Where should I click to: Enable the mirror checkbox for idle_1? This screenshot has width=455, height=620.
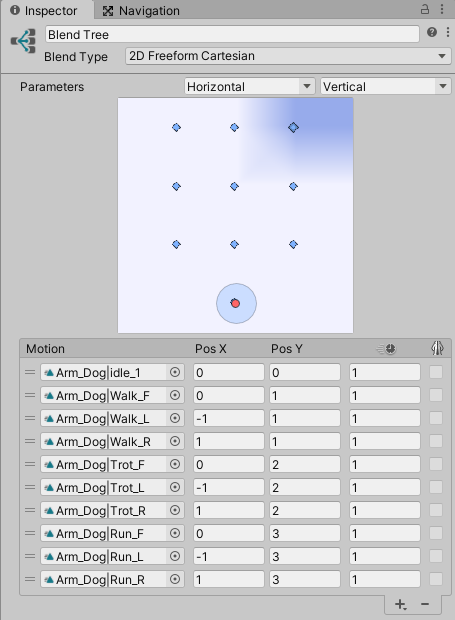click(x=436, y=372)
